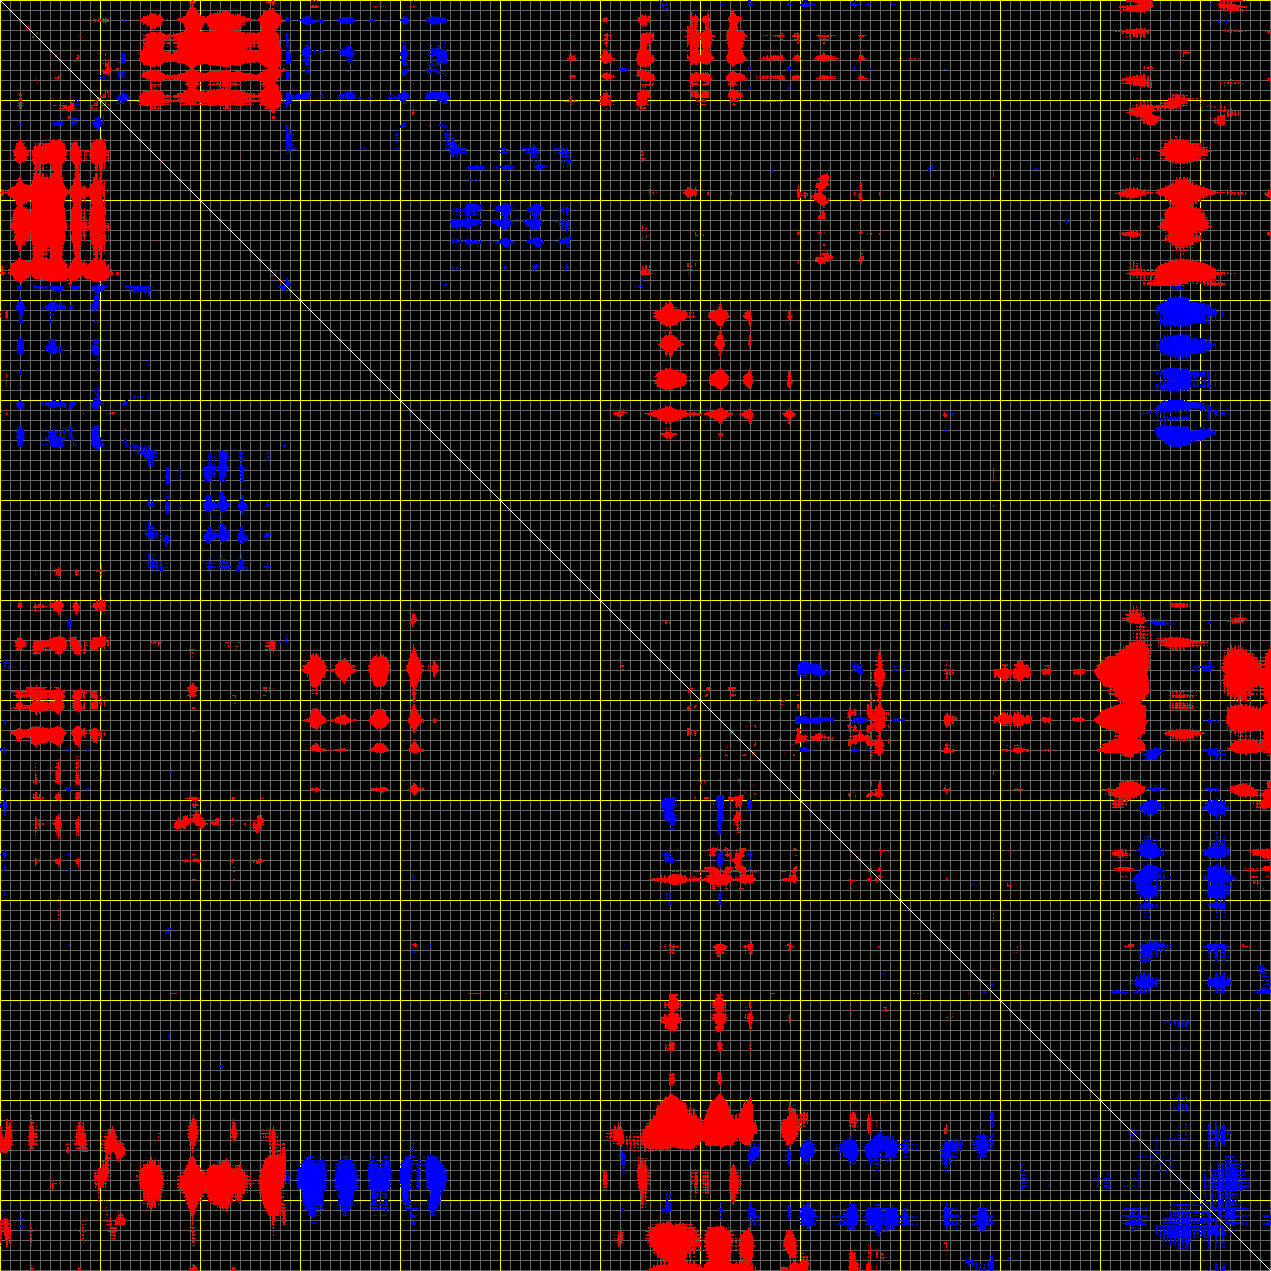Click the topmost blue oval in the right-side column
This screenshot has height=1271, width=1271.
coord(1185,312)
